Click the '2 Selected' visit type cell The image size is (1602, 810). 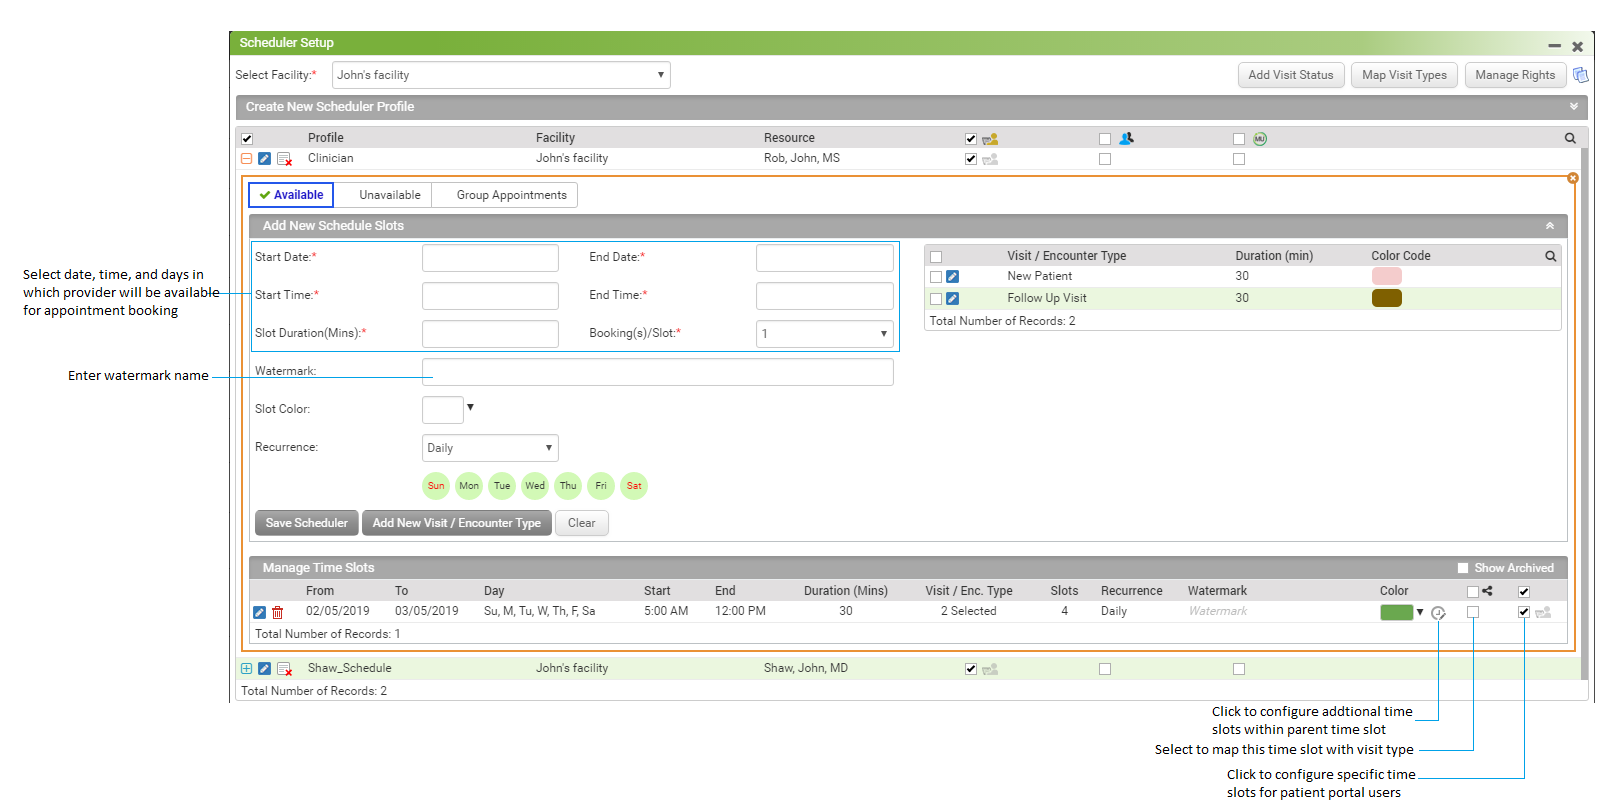tap(968, 611)
